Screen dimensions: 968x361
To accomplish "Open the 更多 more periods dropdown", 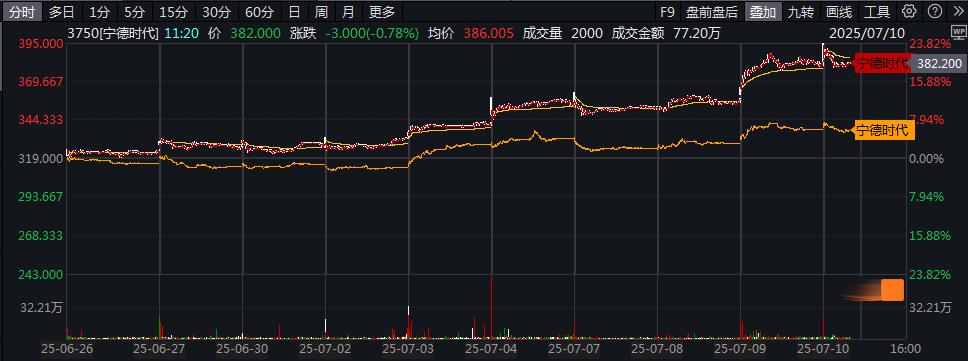I will [382, 11].
